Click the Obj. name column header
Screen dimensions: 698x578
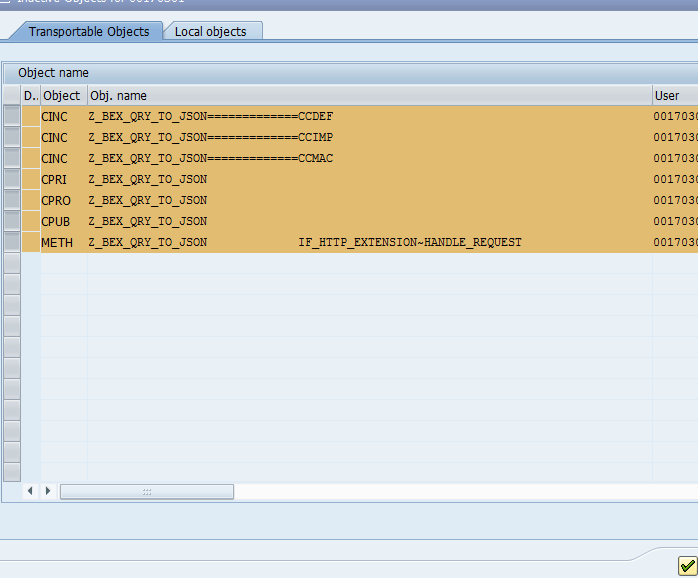click(x=369, y=95)
